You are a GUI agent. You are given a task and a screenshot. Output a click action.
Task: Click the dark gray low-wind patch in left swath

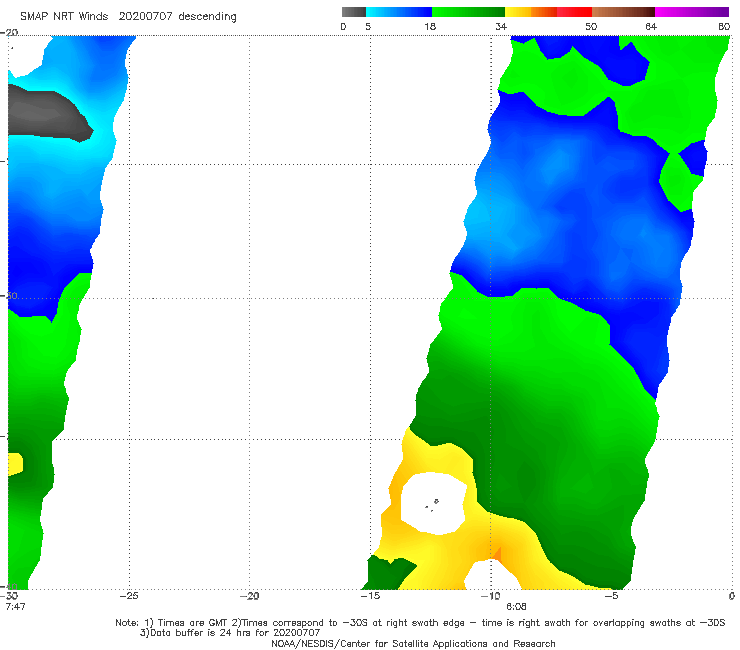point(47,116)
